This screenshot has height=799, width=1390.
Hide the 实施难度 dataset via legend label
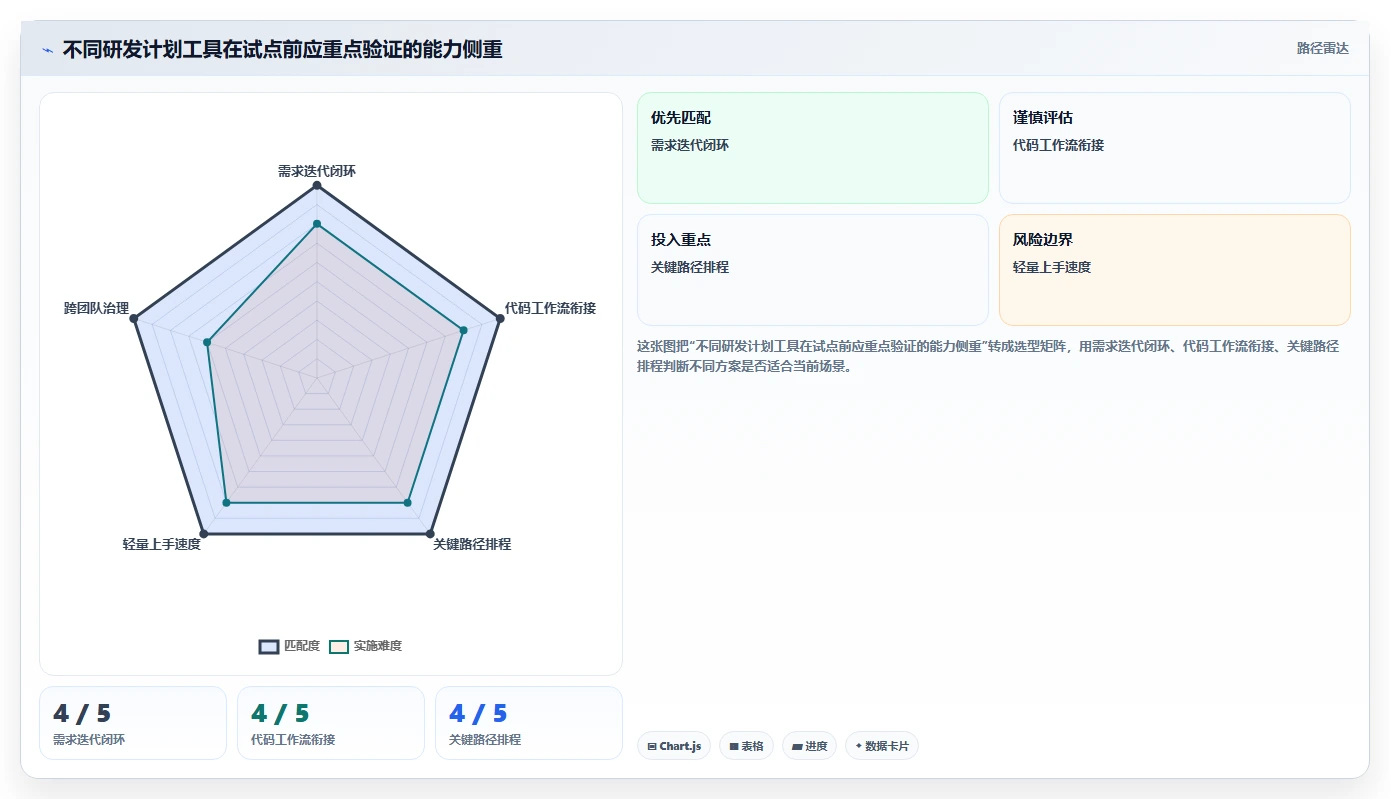pos(378,646)
